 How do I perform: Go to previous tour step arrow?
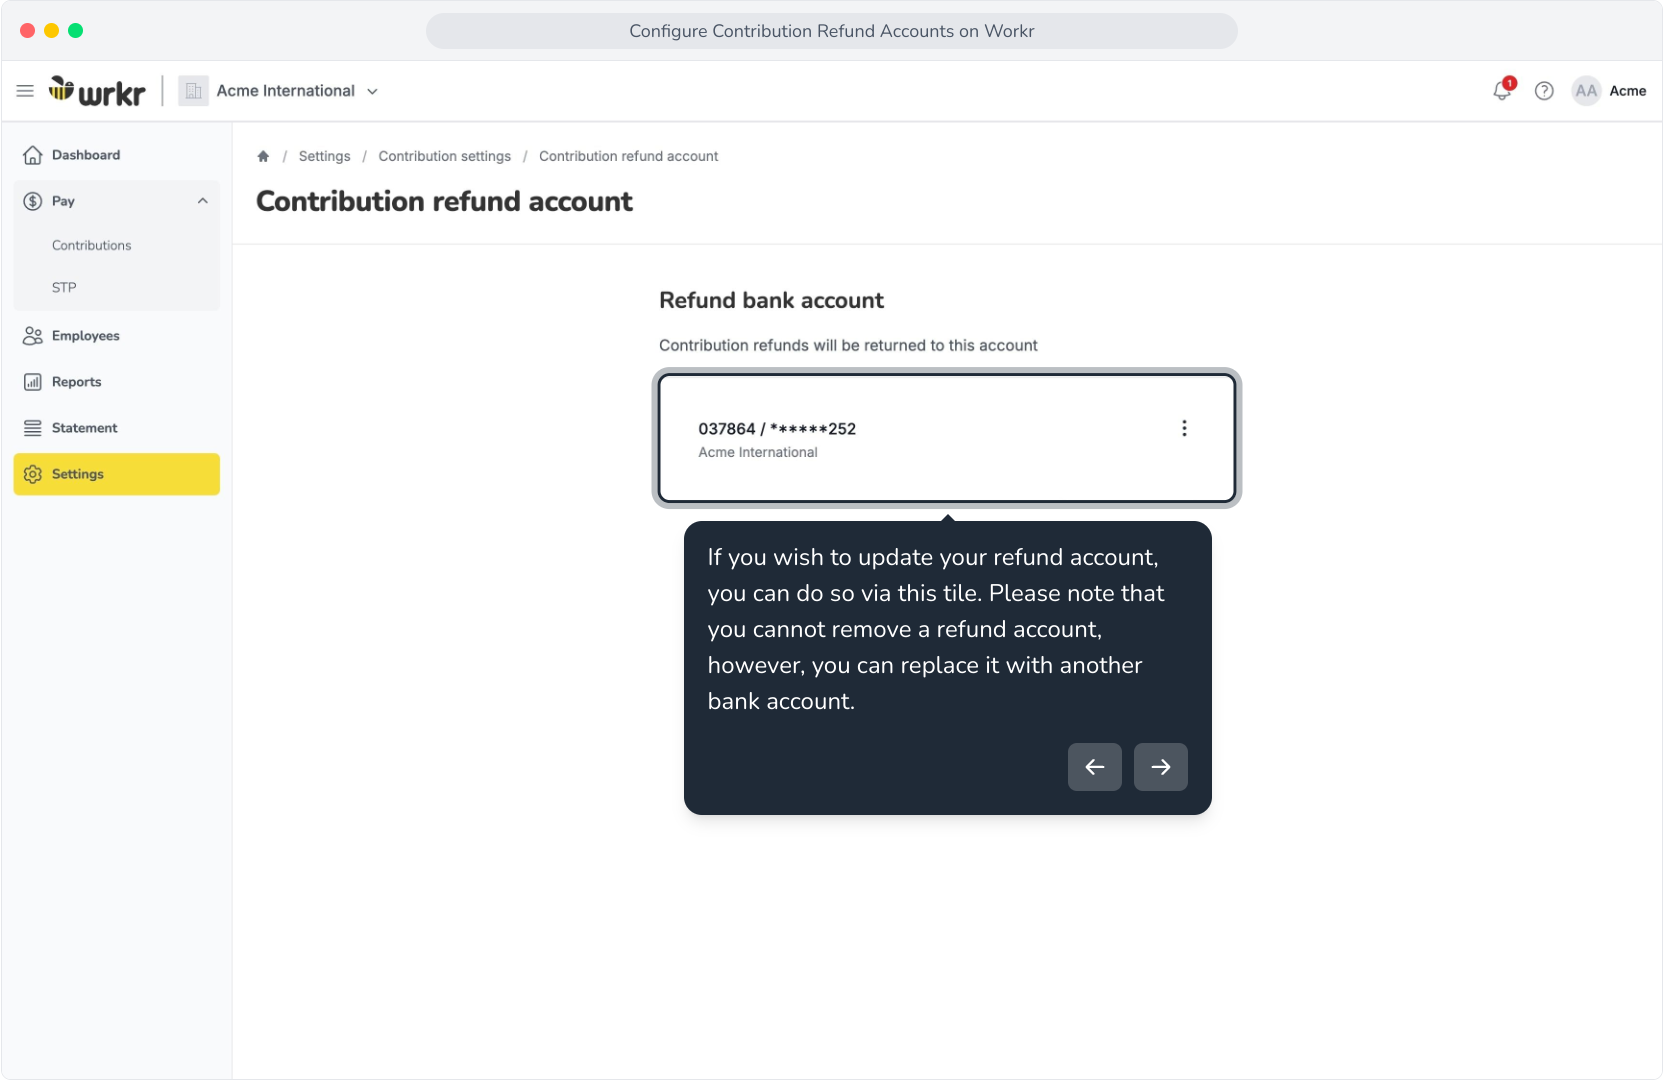tap(1095, 767)
